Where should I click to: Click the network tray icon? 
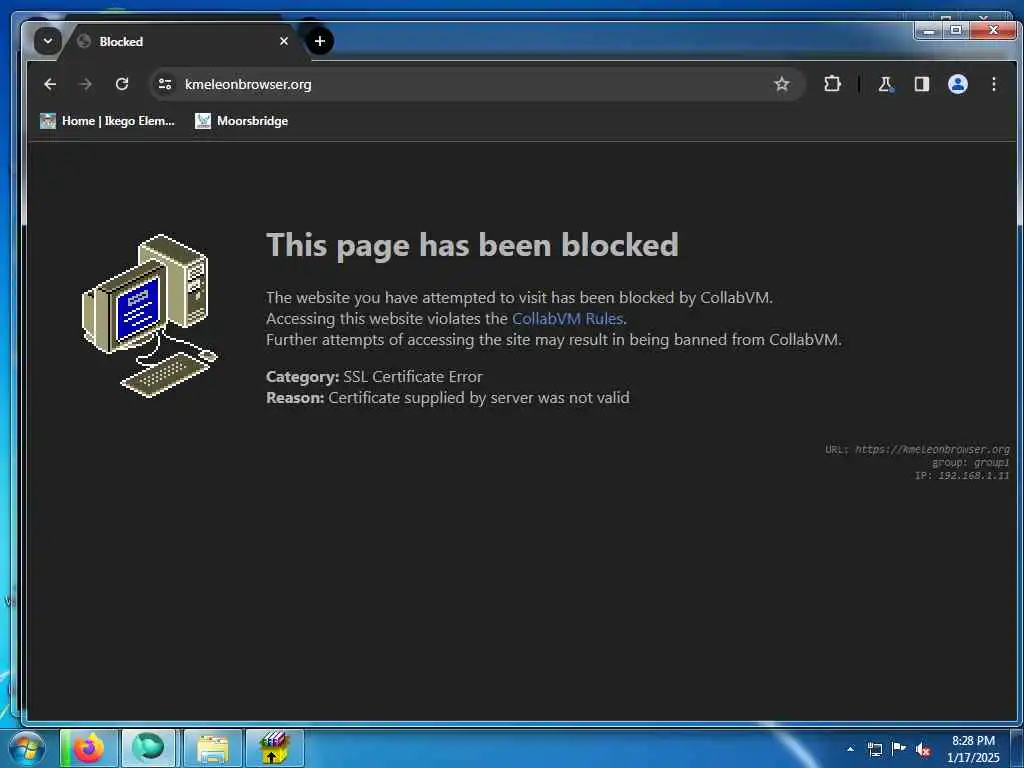click(x=875, y=749)
